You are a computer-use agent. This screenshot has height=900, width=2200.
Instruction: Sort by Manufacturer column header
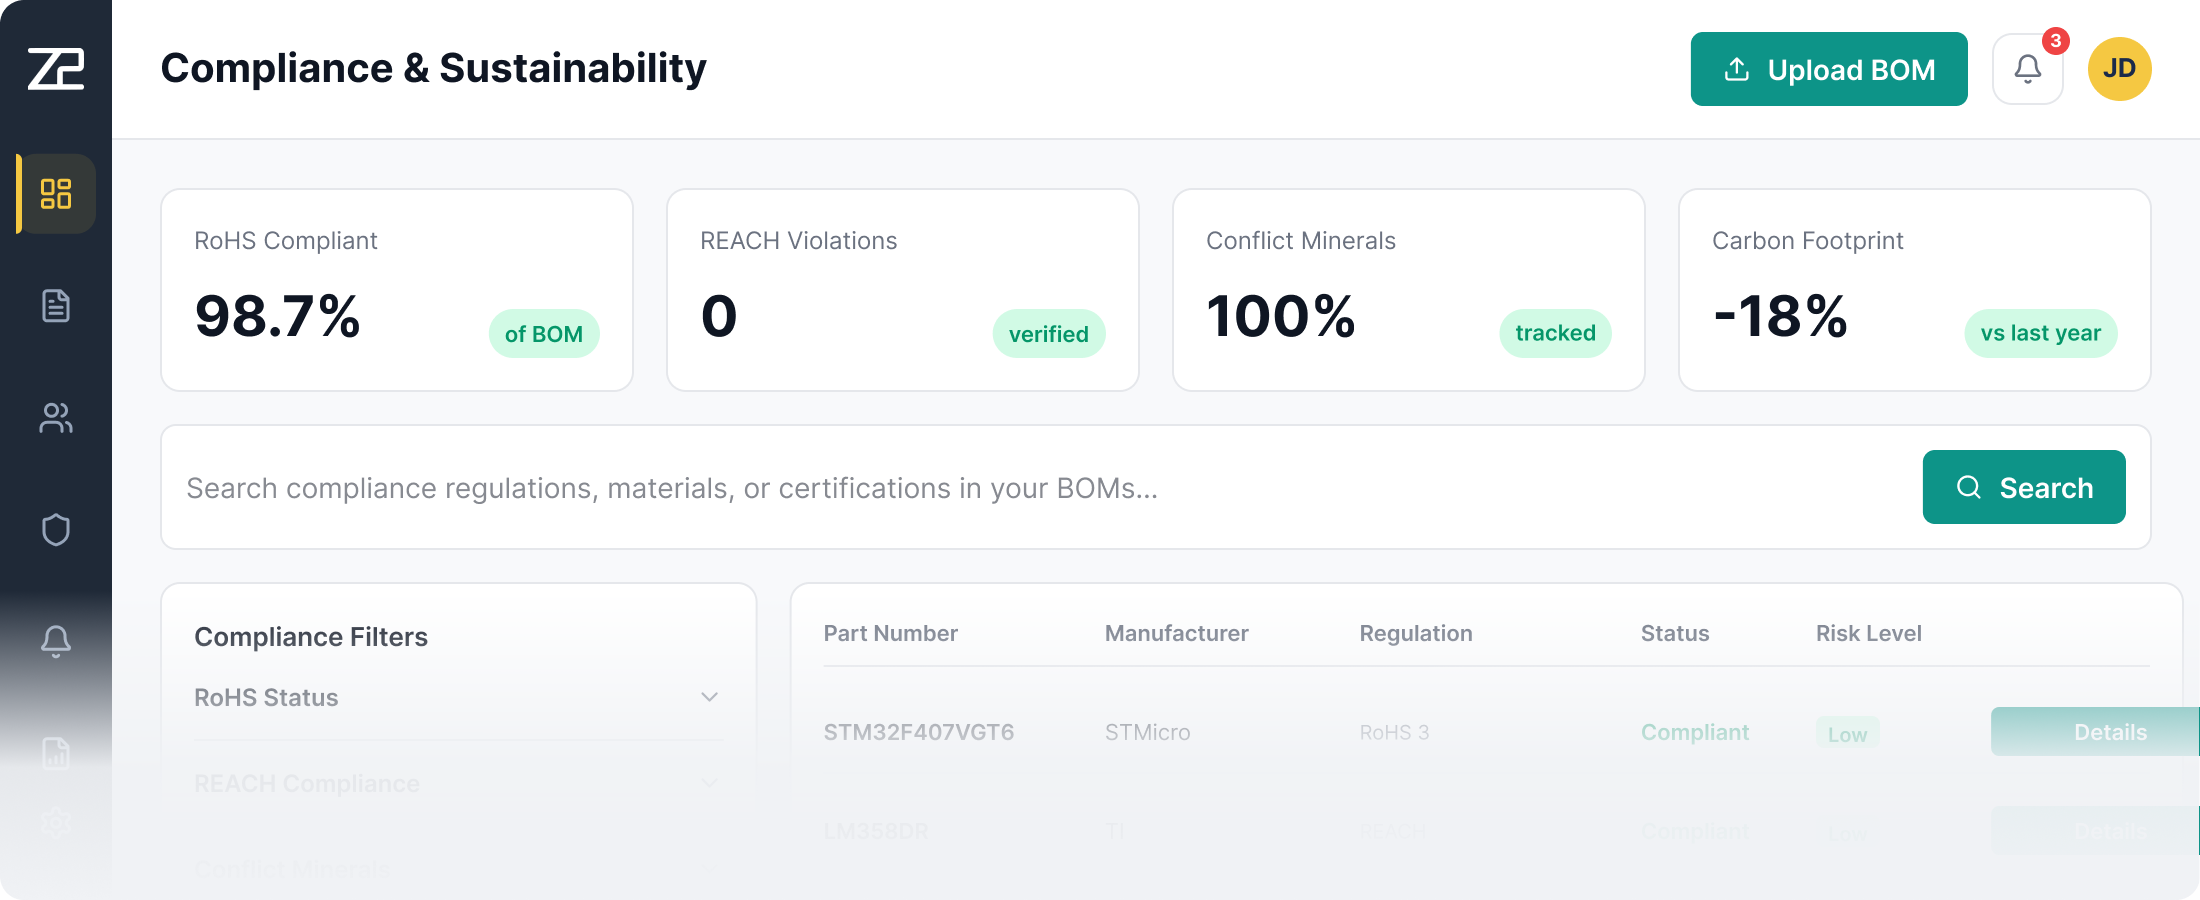click(x=1176, y=633)
